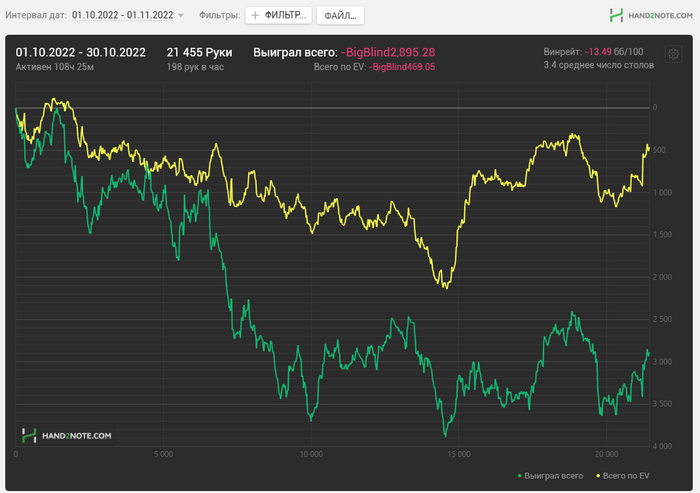
Task: Click the EV total value -BigBlind469.05
Action: click(402, 67)
